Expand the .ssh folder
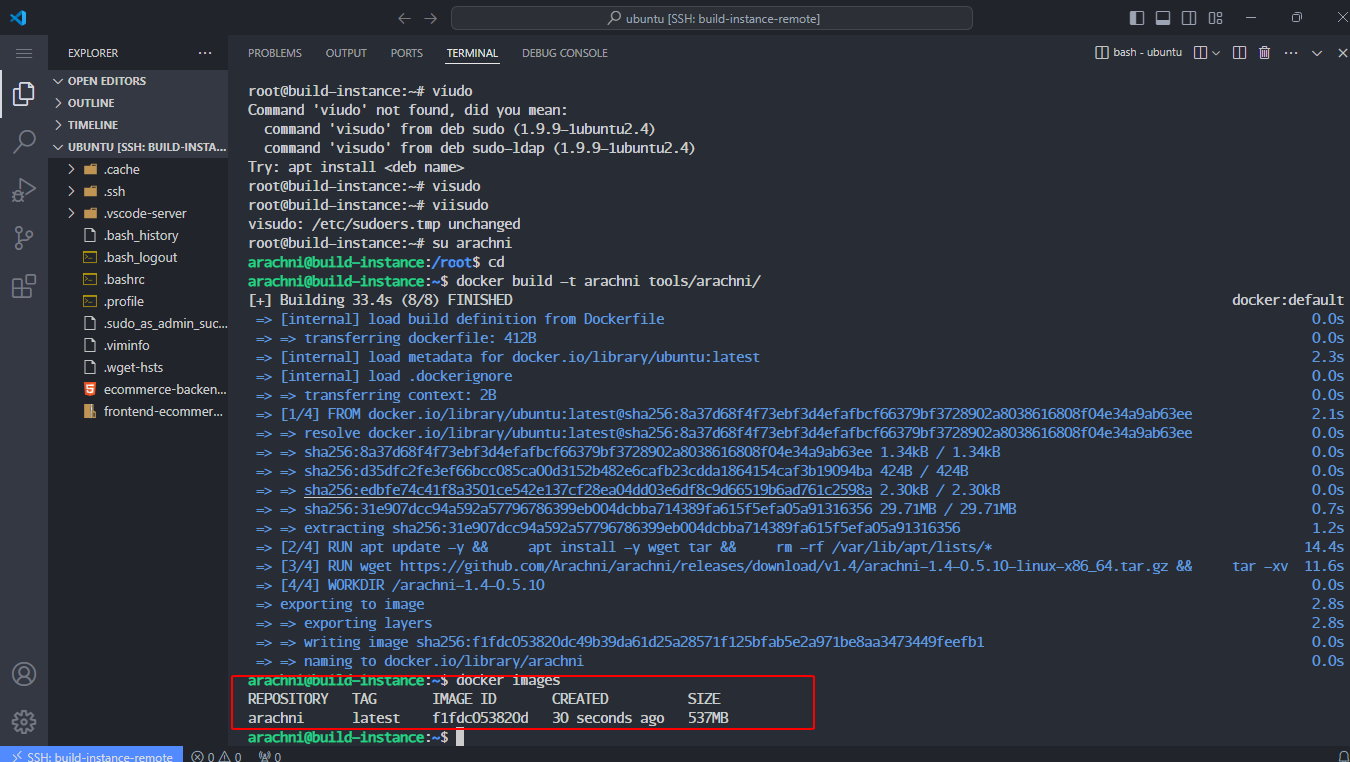Image resolution: width=1350 pixels, height=762 pixels. [138, 191]
